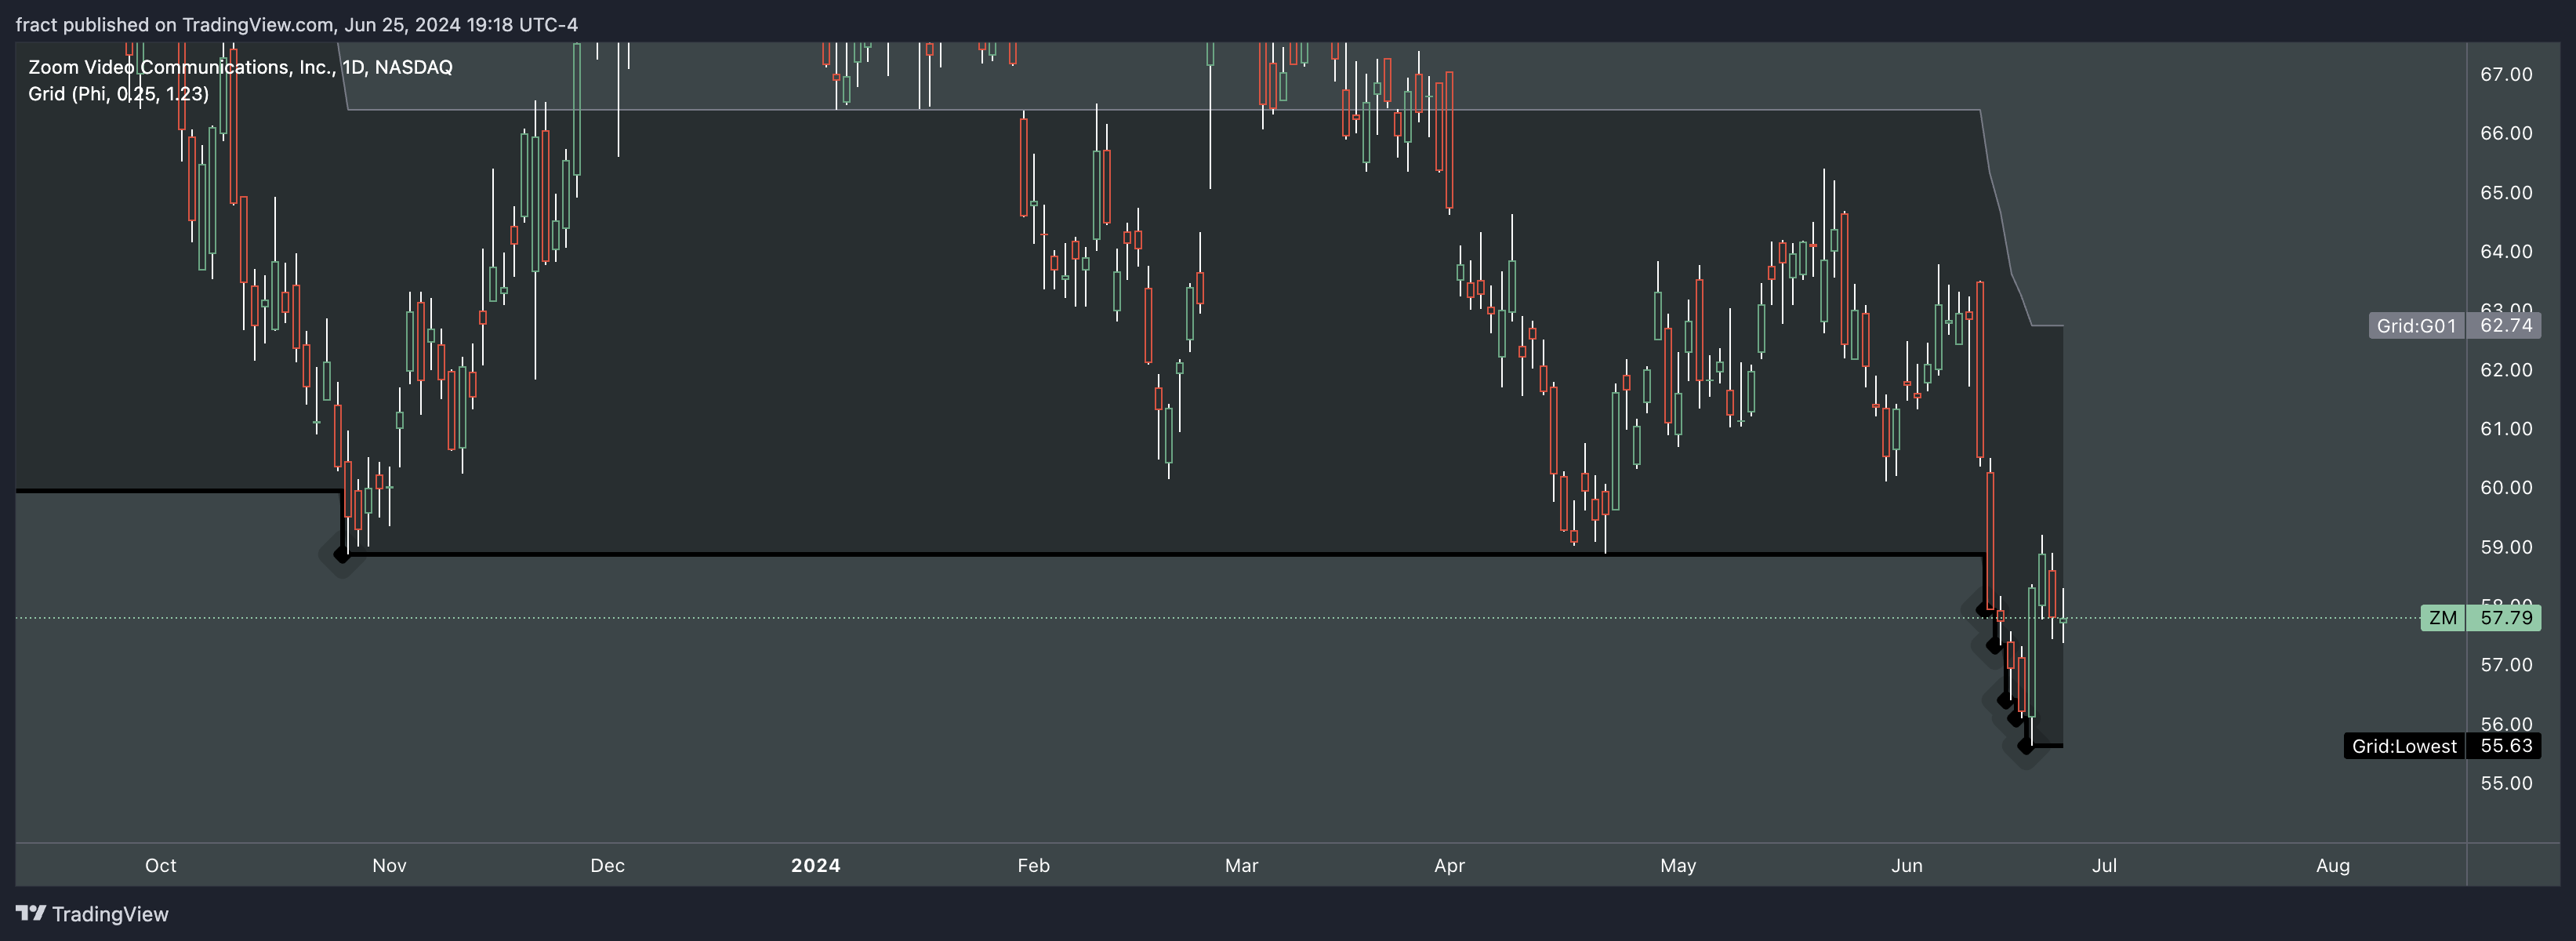Image resolution: width=2576 pixels, height=941 pixels.
Task: Click the 55.00 price scale value
Action: [2506, 783]
